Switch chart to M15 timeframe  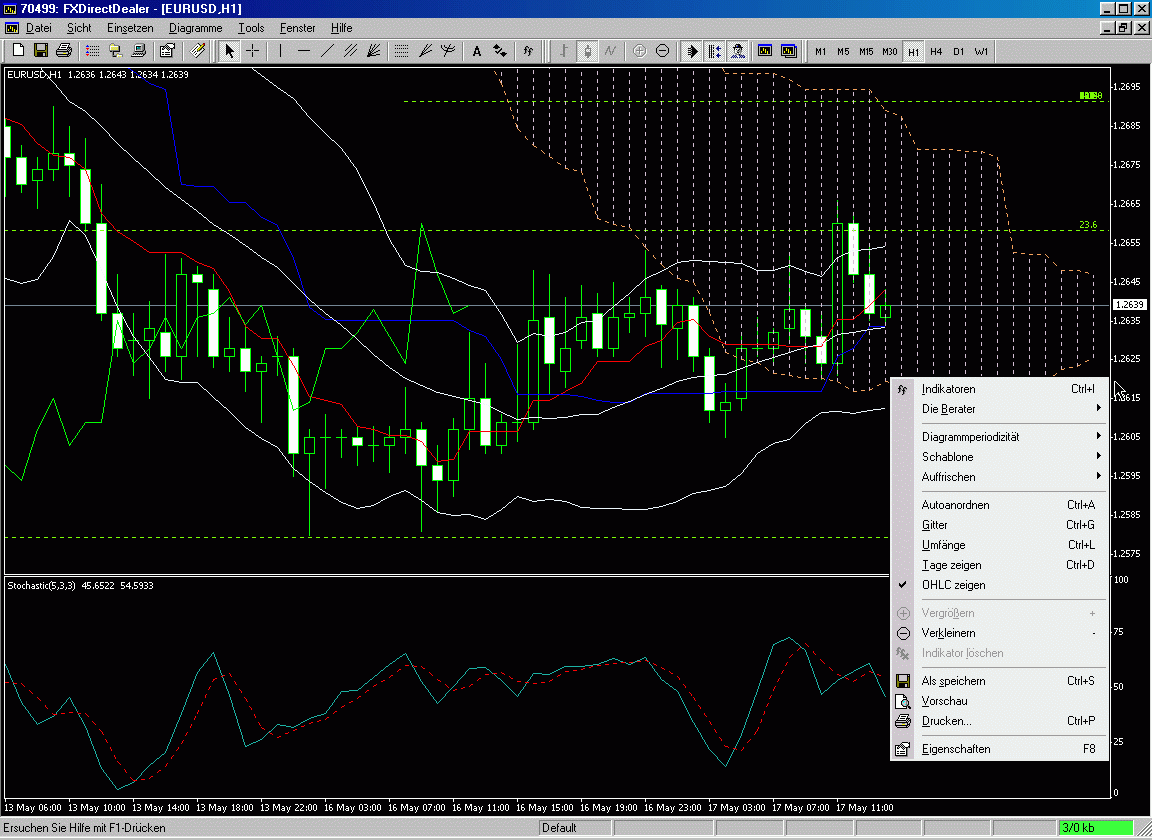coord(866,51)
